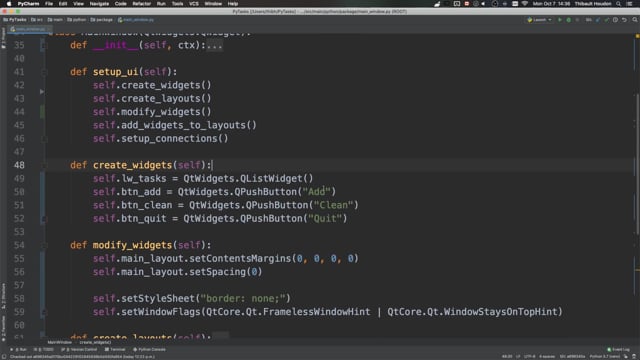640x360 pixels.
Task: Click the date and time display
Action: tap(551, 4)
